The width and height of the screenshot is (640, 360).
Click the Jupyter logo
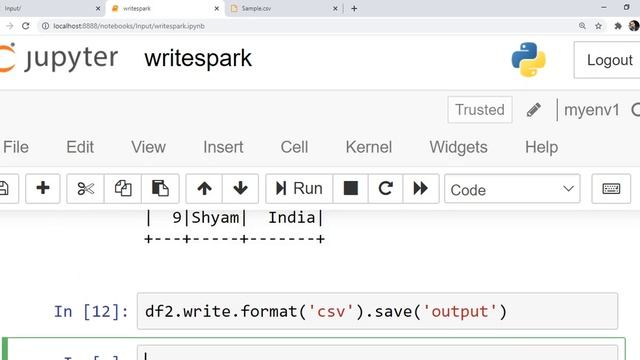pyautogui.click(x=59, y=58)
